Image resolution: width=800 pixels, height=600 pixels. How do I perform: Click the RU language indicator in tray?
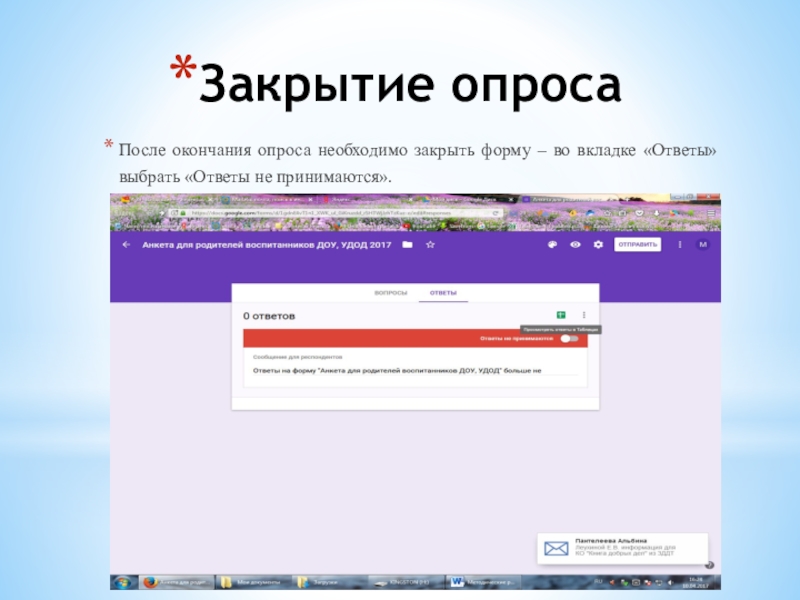coord(598,582)
